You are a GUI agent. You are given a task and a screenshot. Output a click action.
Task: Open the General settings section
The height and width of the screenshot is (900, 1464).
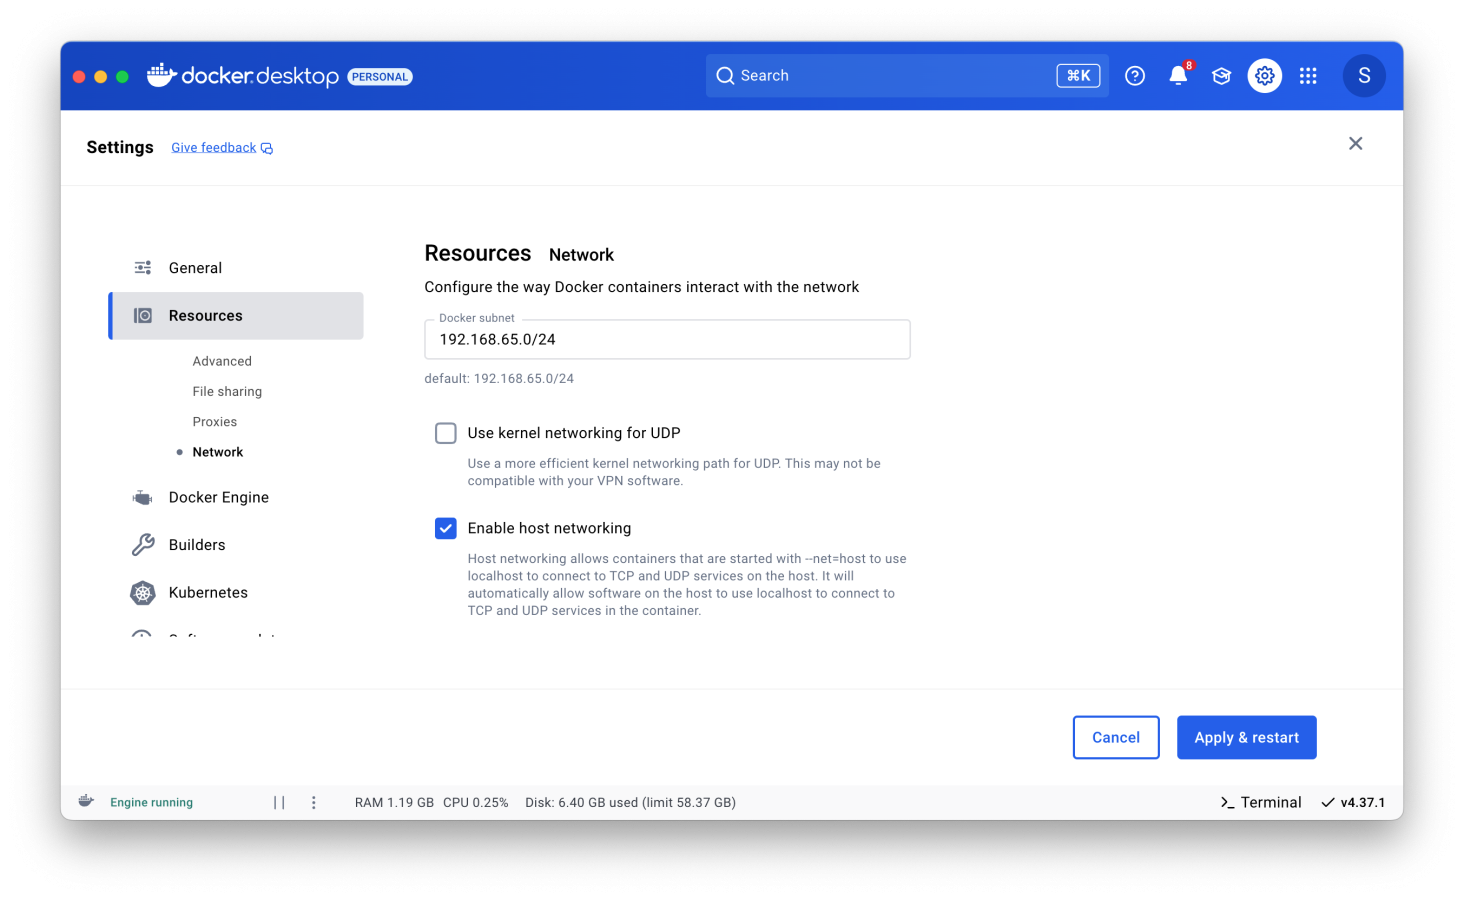(x=195, y=268)
